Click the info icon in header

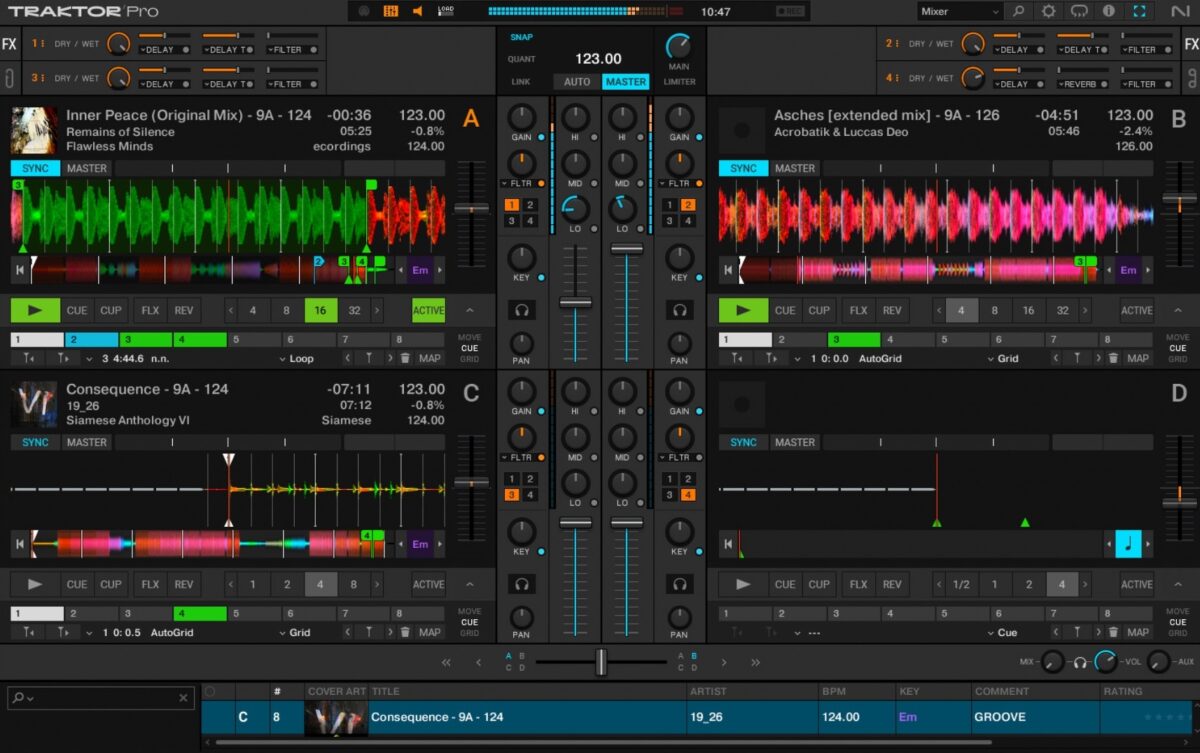tap(1108, 11)
